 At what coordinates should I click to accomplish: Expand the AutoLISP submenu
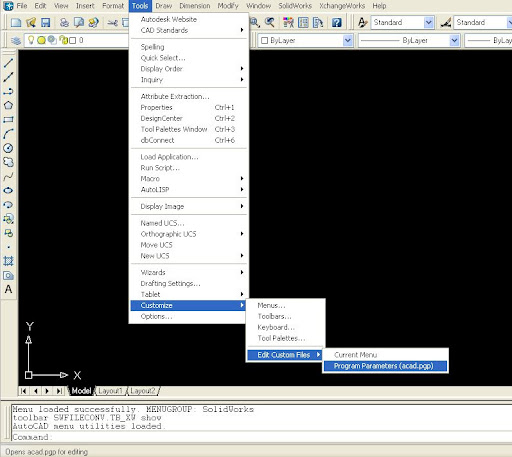(x=189, y=190)
